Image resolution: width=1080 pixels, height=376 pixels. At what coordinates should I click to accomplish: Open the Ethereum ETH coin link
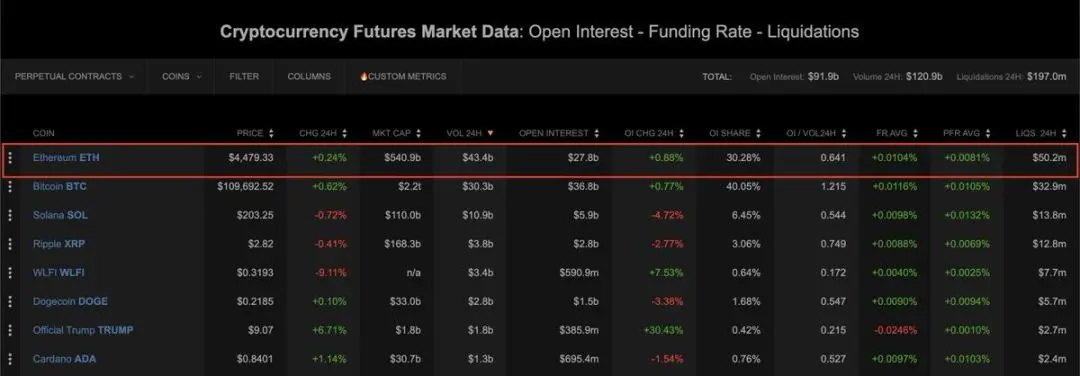[66, 158]
